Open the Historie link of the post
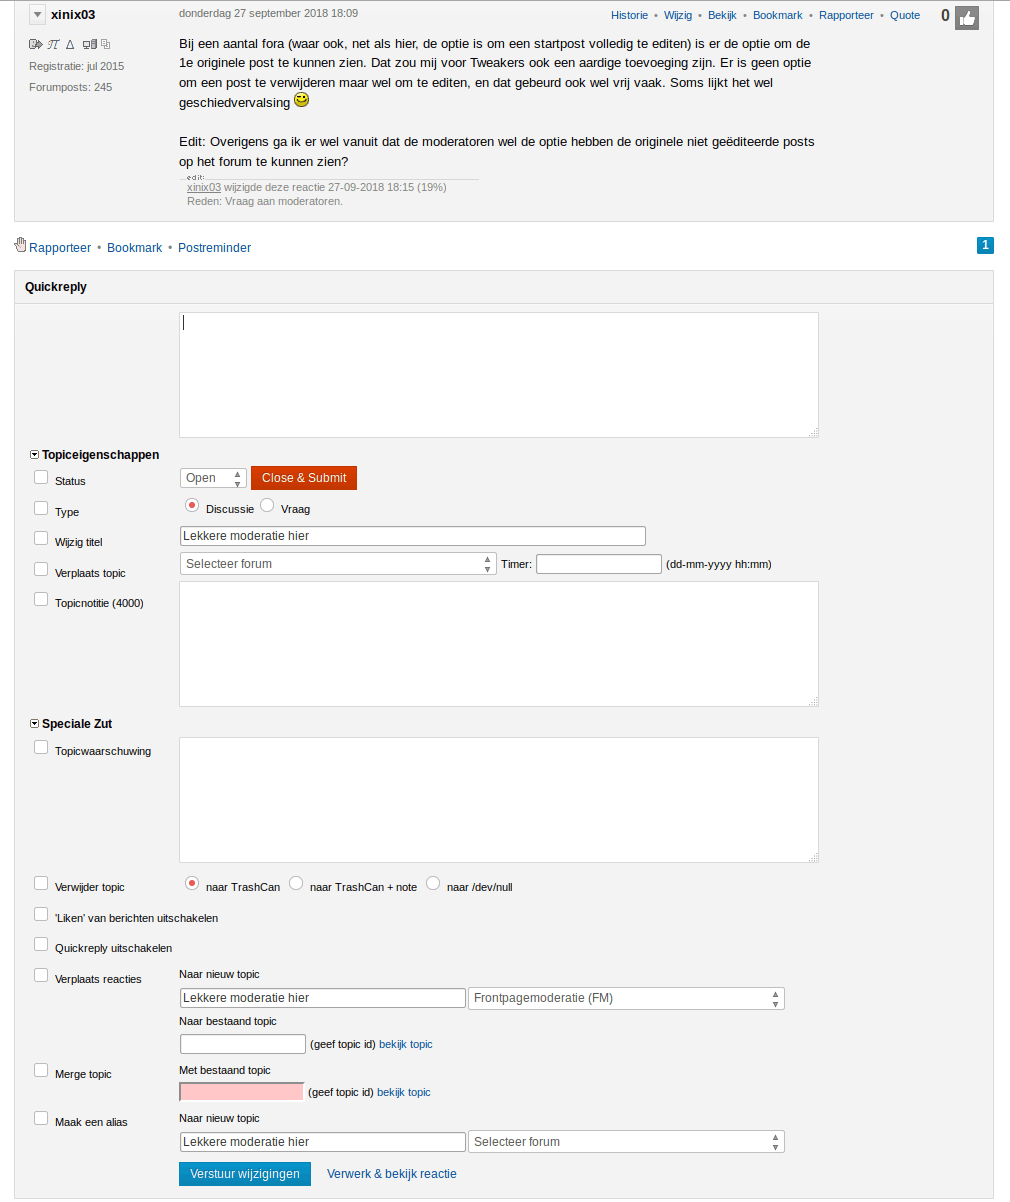This screenshot has height=1202, width=1010. [629, 16]
